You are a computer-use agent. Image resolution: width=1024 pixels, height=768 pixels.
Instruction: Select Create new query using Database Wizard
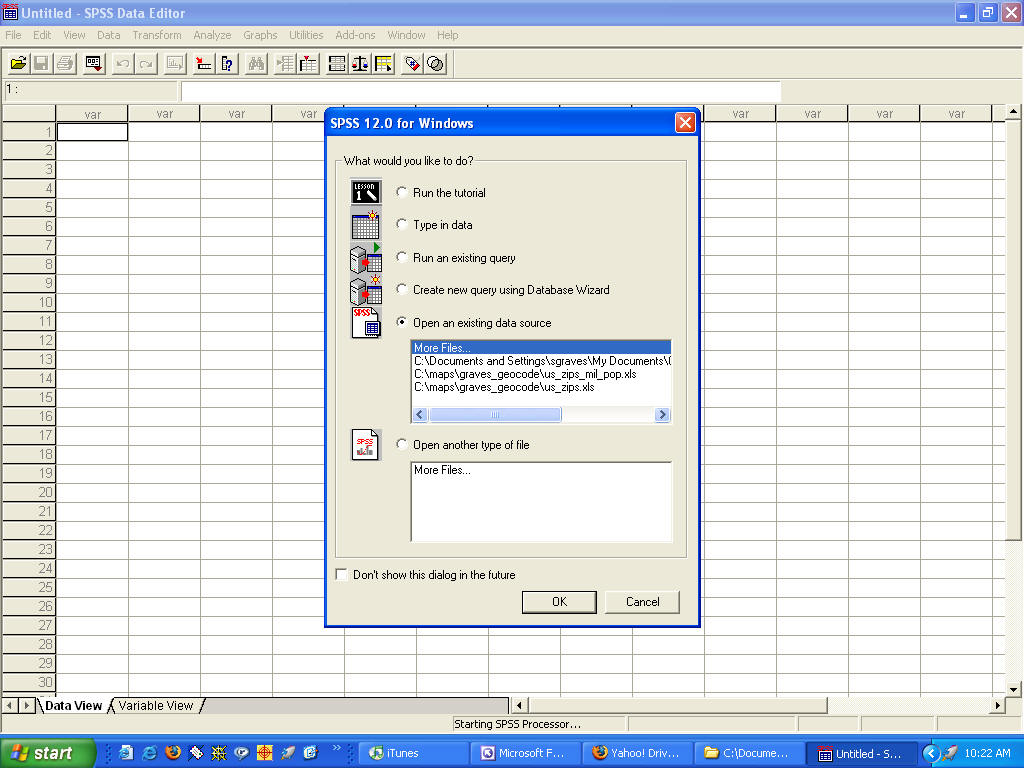503,289
